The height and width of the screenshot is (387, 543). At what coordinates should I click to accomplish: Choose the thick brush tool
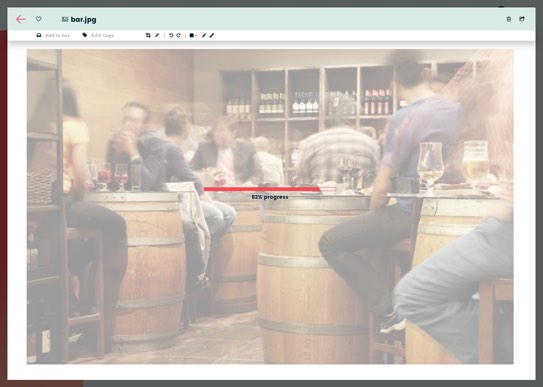click(212, 35)
